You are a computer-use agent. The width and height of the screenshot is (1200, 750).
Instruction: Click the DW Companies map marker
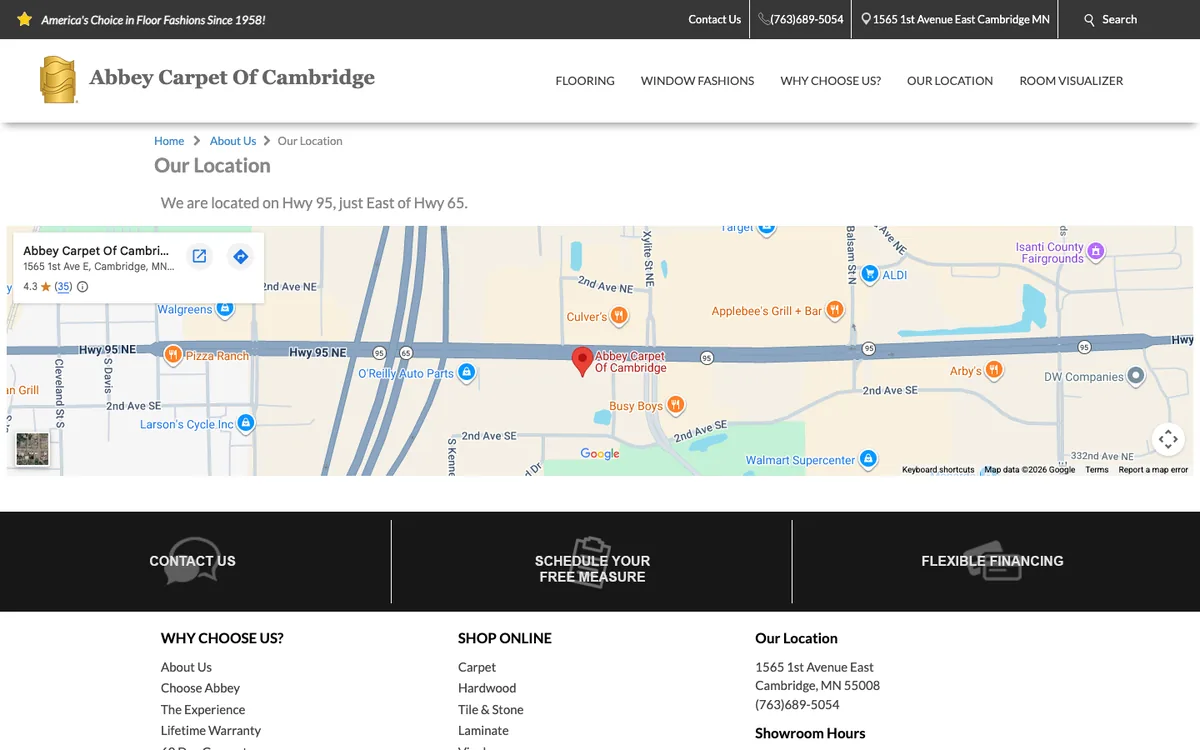point(1135,376)
